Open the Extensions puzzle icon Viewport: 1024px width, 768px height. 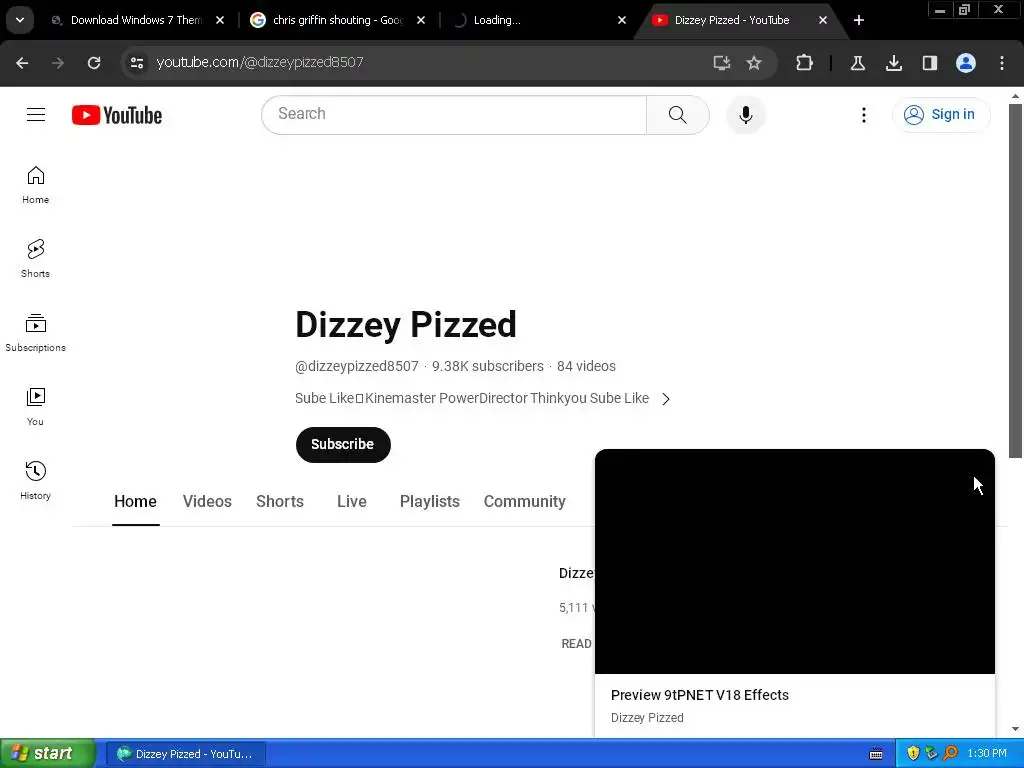[805, 63]
